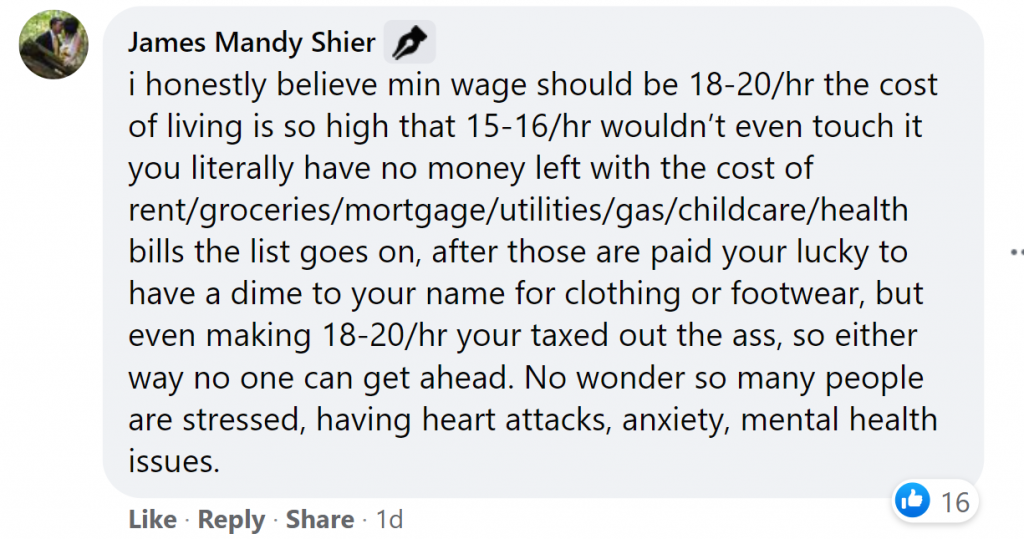The height and width of the screenshot is (539, 1024).
Task: Open James Mandy Shier's profile name link
Action: 252,44
